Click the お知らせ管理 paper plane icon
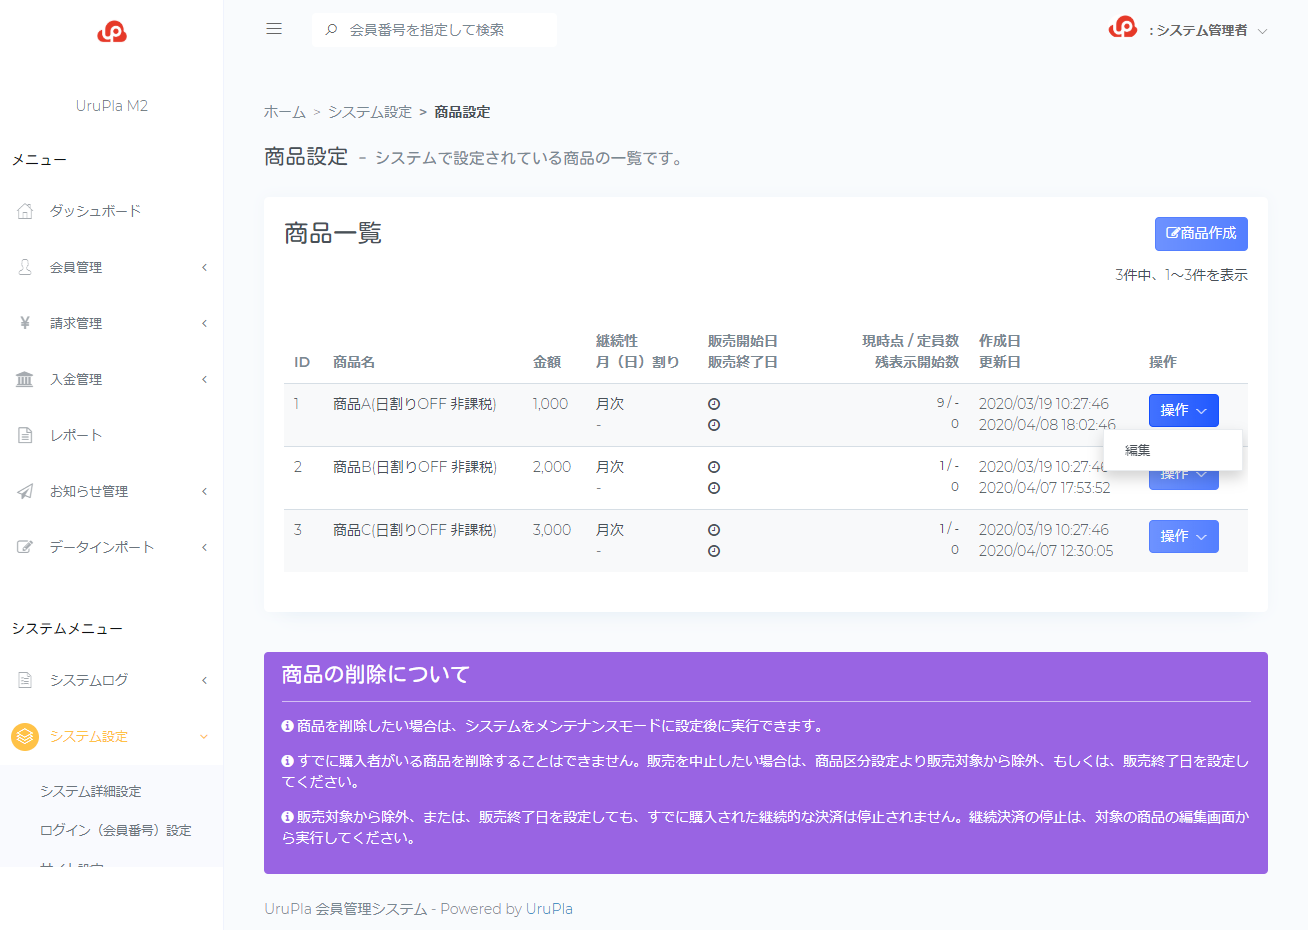The height and width of the screenshot is (930, 1308). click(25, 491)
